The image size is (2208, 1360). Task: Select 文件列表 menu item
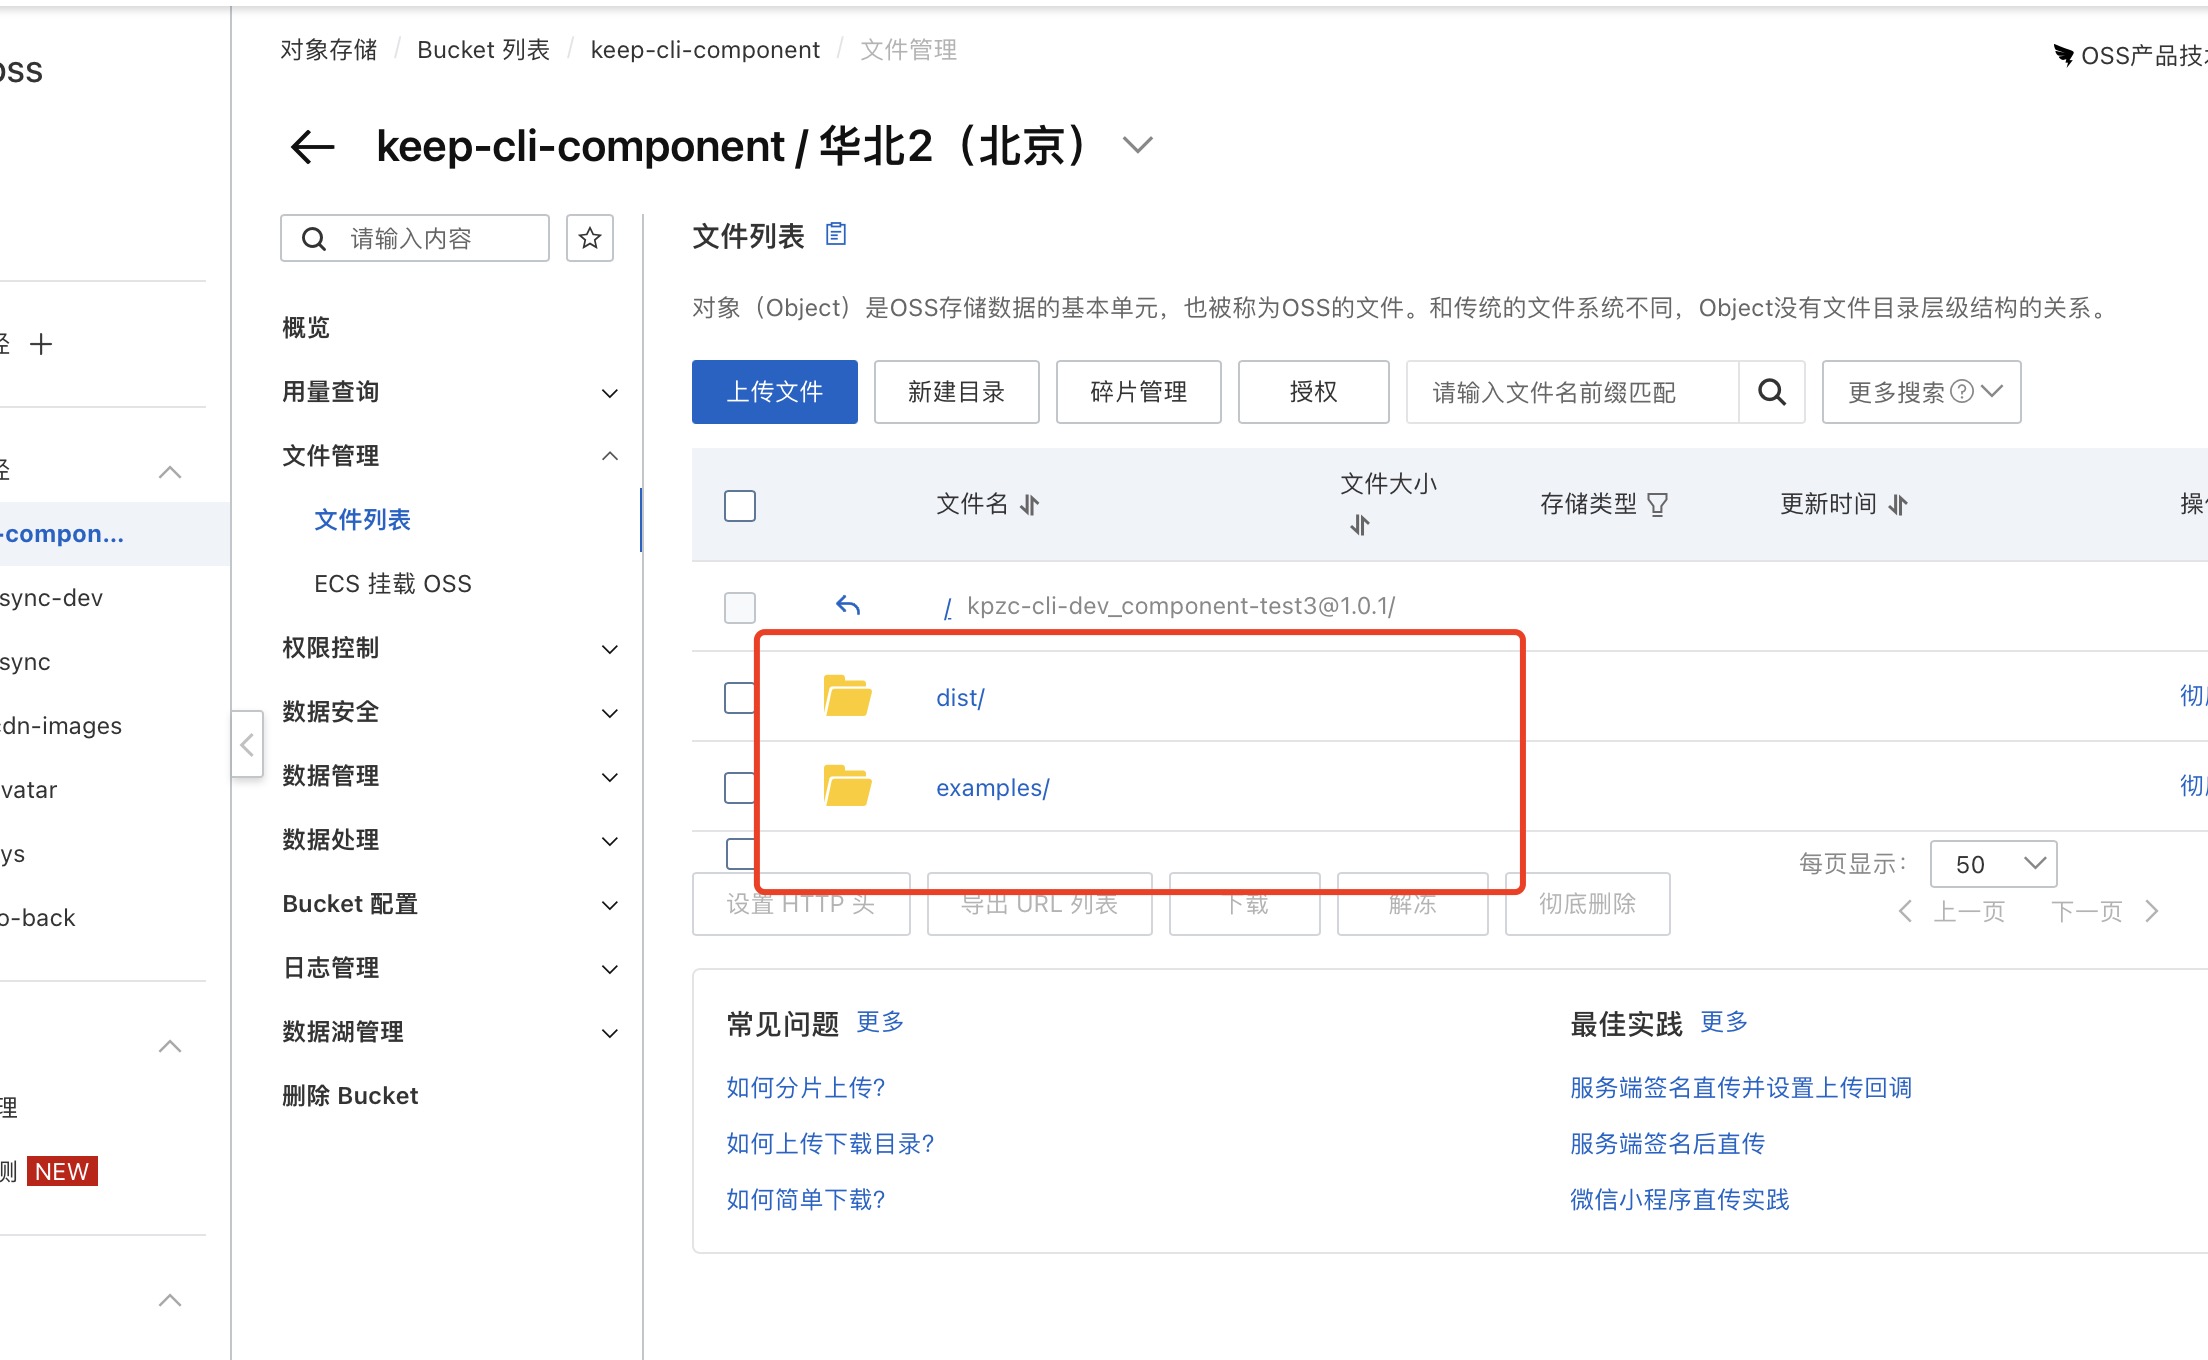tap(362, 520)
